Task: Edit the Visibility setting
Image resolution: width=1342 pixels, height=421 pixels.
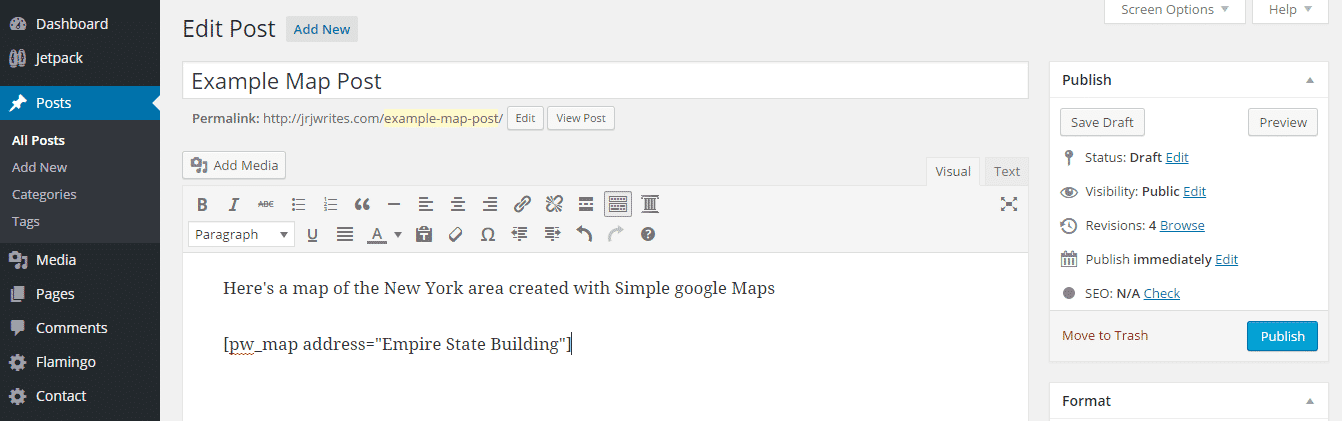Action: tap(1195, 192)
